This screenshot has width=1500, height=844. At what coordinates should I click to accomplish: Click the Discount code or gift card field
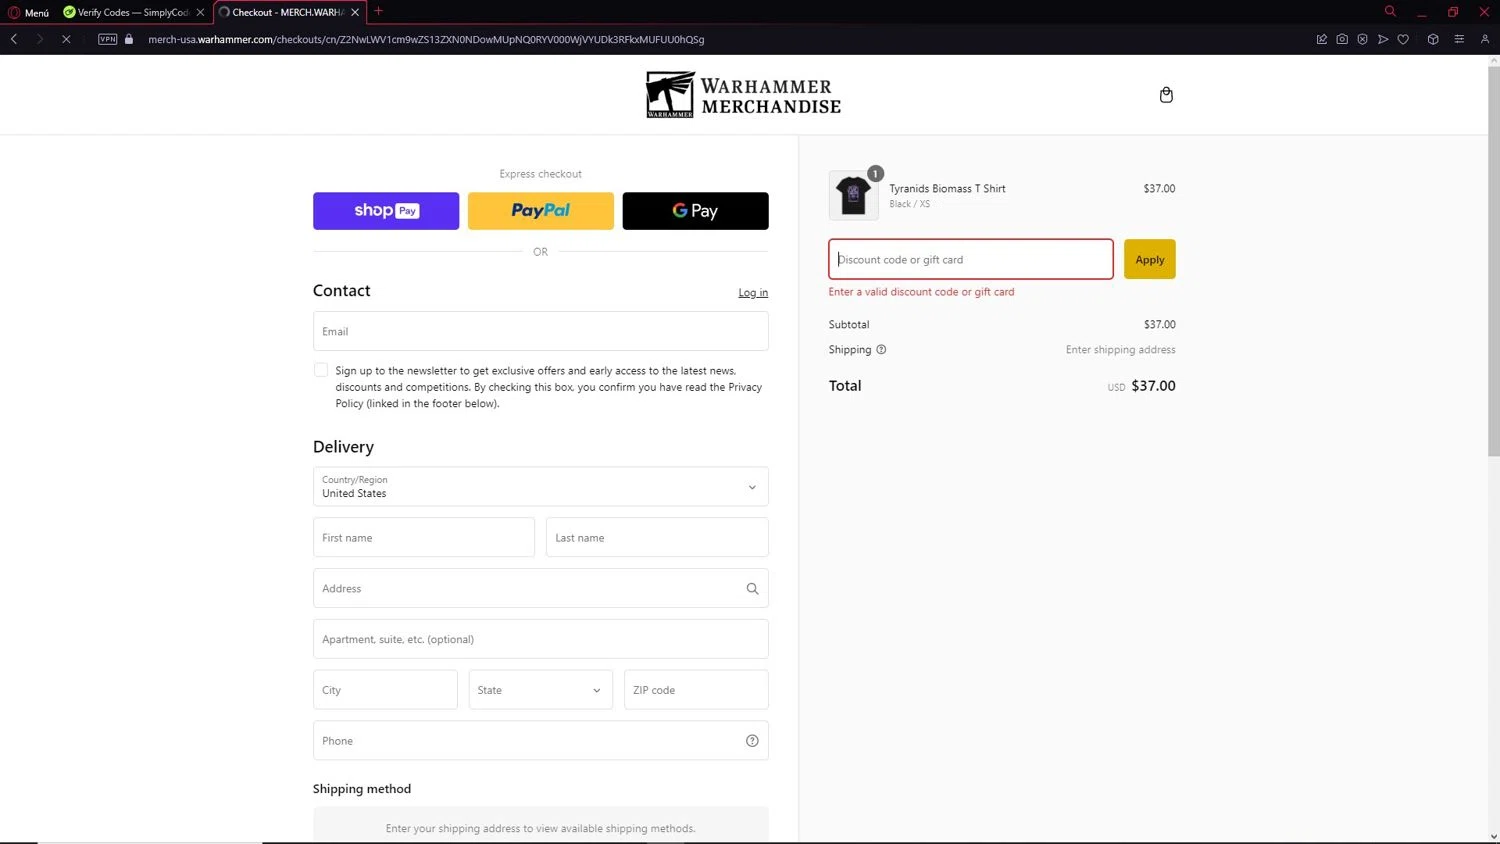tap(971, 259)
